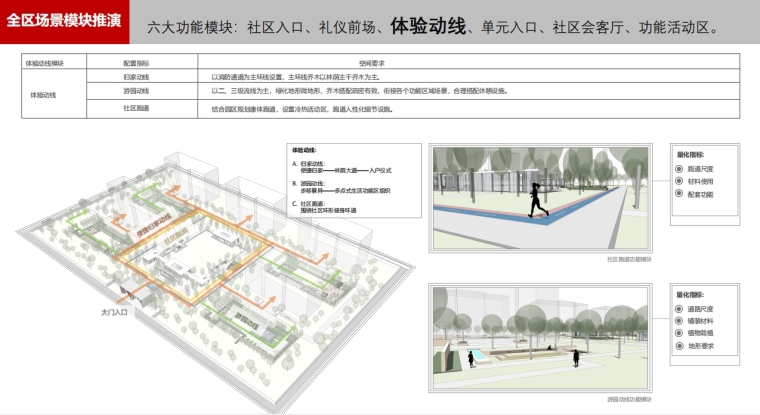Screen dimensions: 760x415
Task: Click the 配置指标 table column header
Action: (134, 62)
